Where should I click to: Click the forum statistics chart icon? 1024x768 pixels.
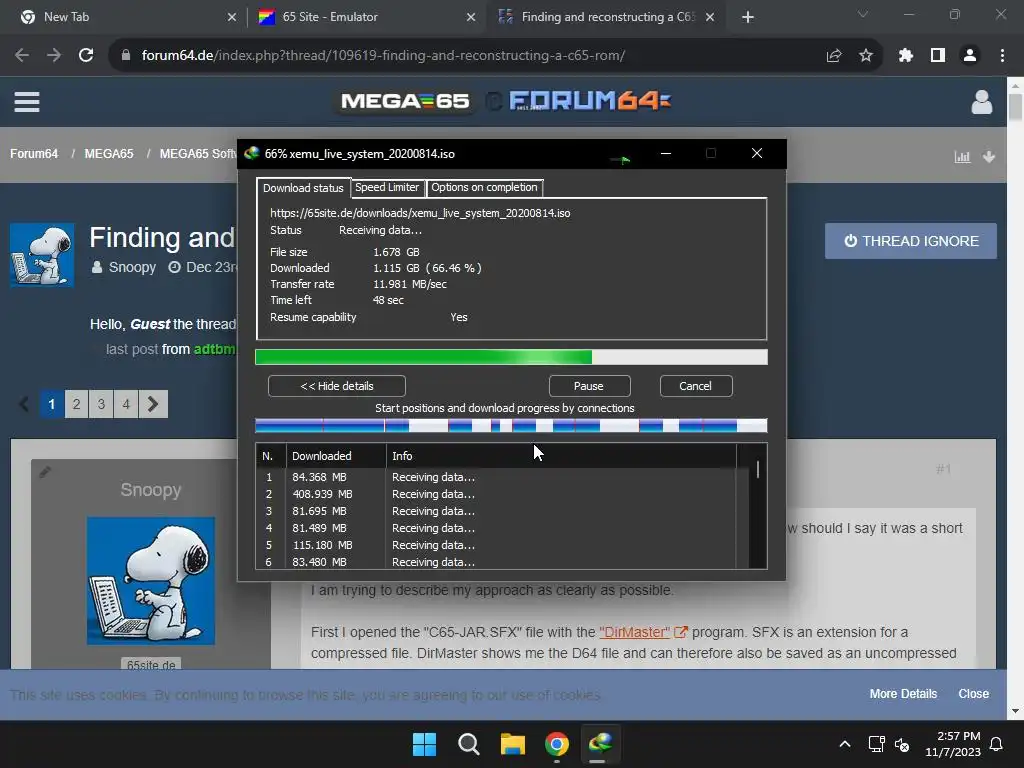[x=962, y=157]
